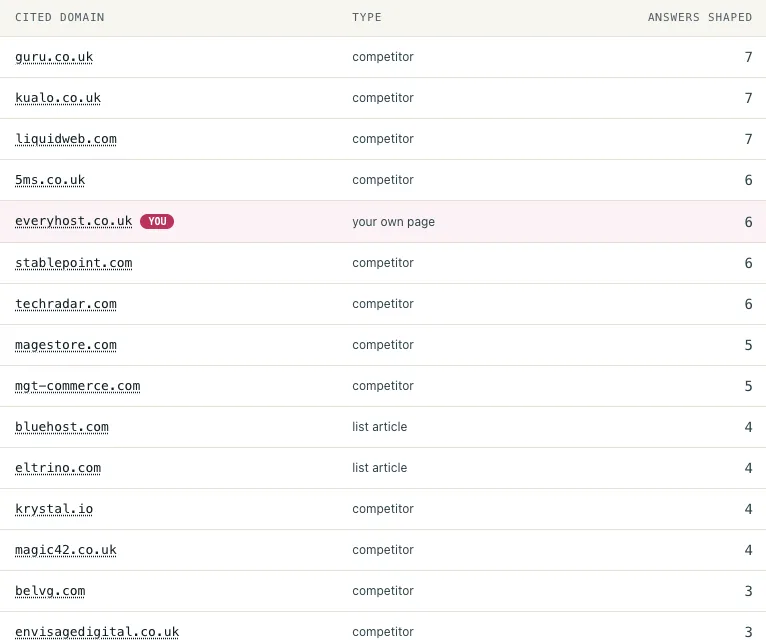The height and width of the screenshot is (640, 766).
Task: Click answers count 7 in liquidweb.com row
Action: 748,139
